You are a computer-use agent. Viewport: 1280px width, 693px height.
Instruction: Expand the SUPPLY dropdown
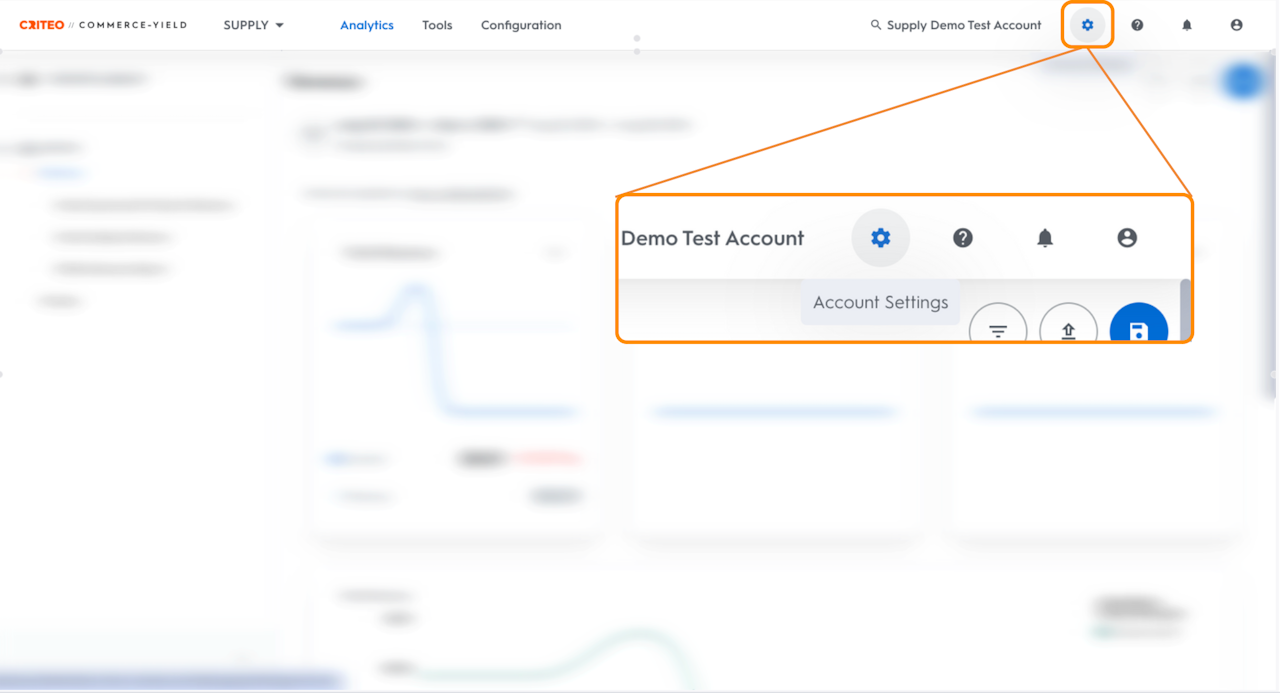point(254,25)
